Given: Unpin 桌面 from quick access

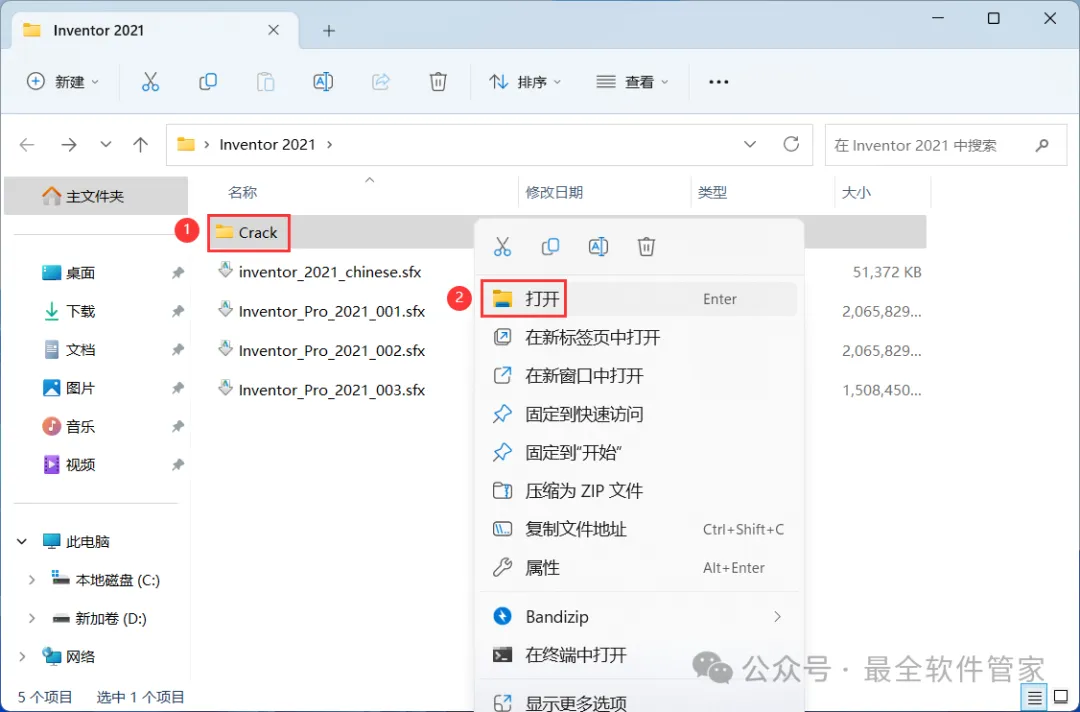Looking at the screenshot, I should tap(178, 273).
